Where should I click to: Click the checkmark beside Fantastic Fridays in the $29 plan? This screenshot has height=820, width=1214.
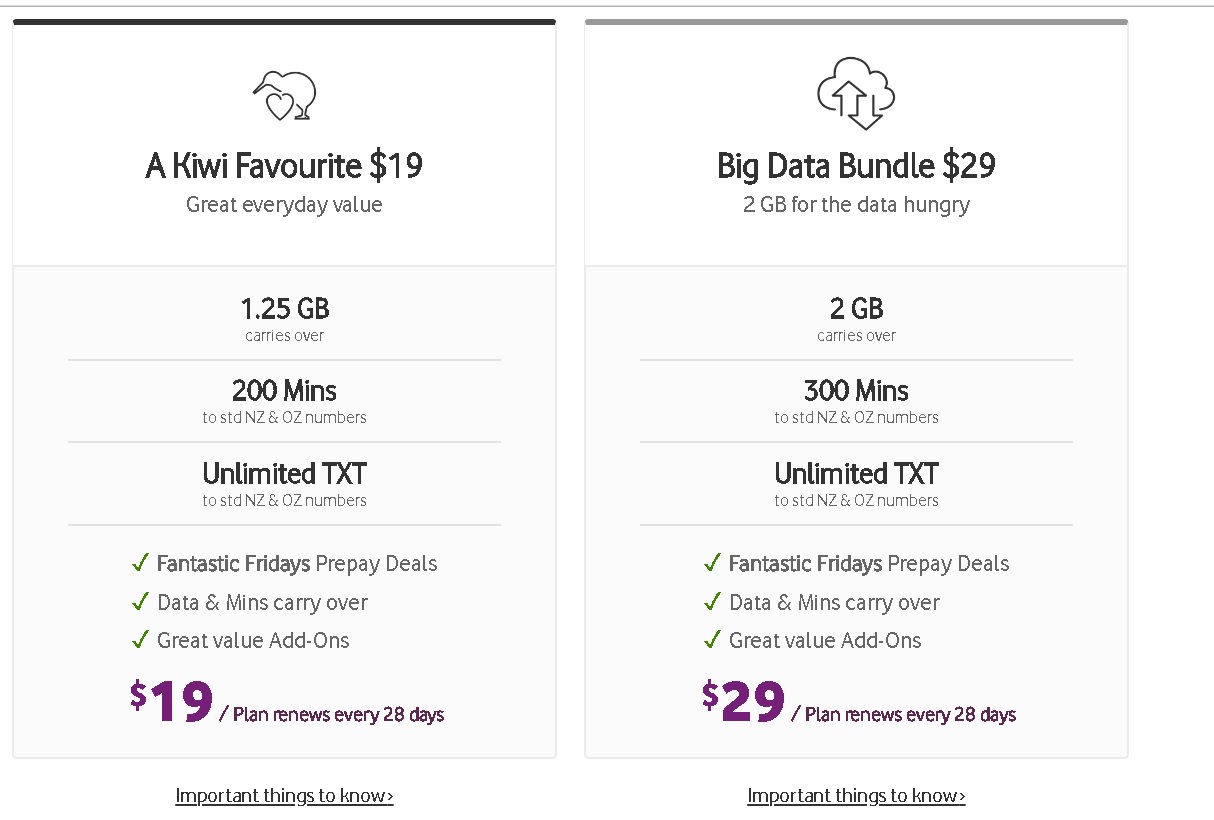click(x=713, y=563)
